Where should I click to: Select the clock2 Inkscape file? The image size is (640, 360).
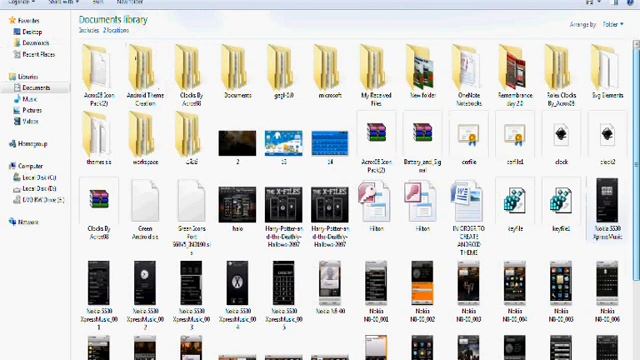(607, 139)
